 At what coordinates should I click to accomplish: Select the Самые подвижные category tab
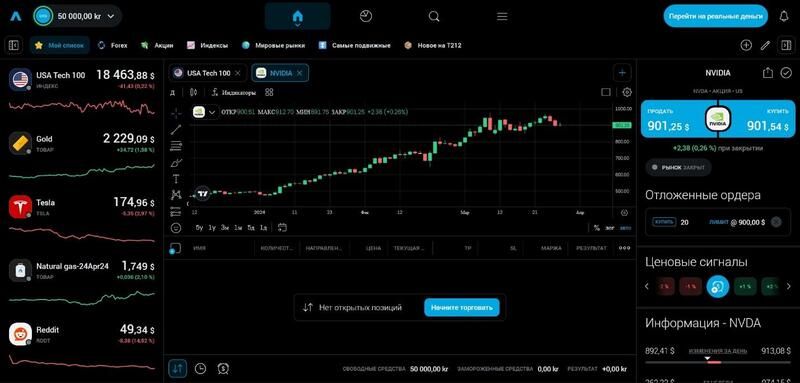(355, 45)
